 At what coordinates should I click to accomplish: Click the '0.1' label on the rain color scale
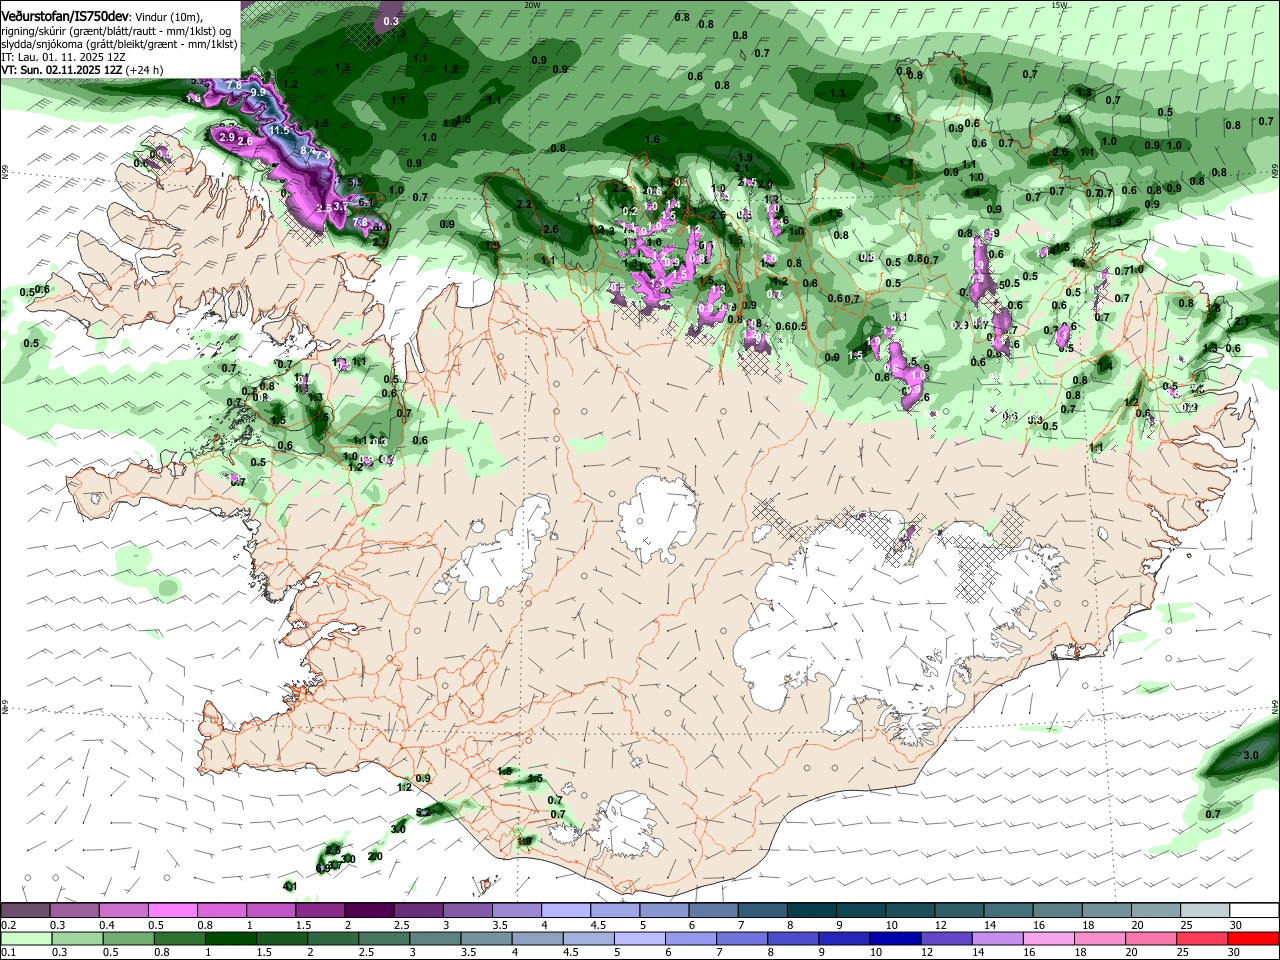pos(8,953)
